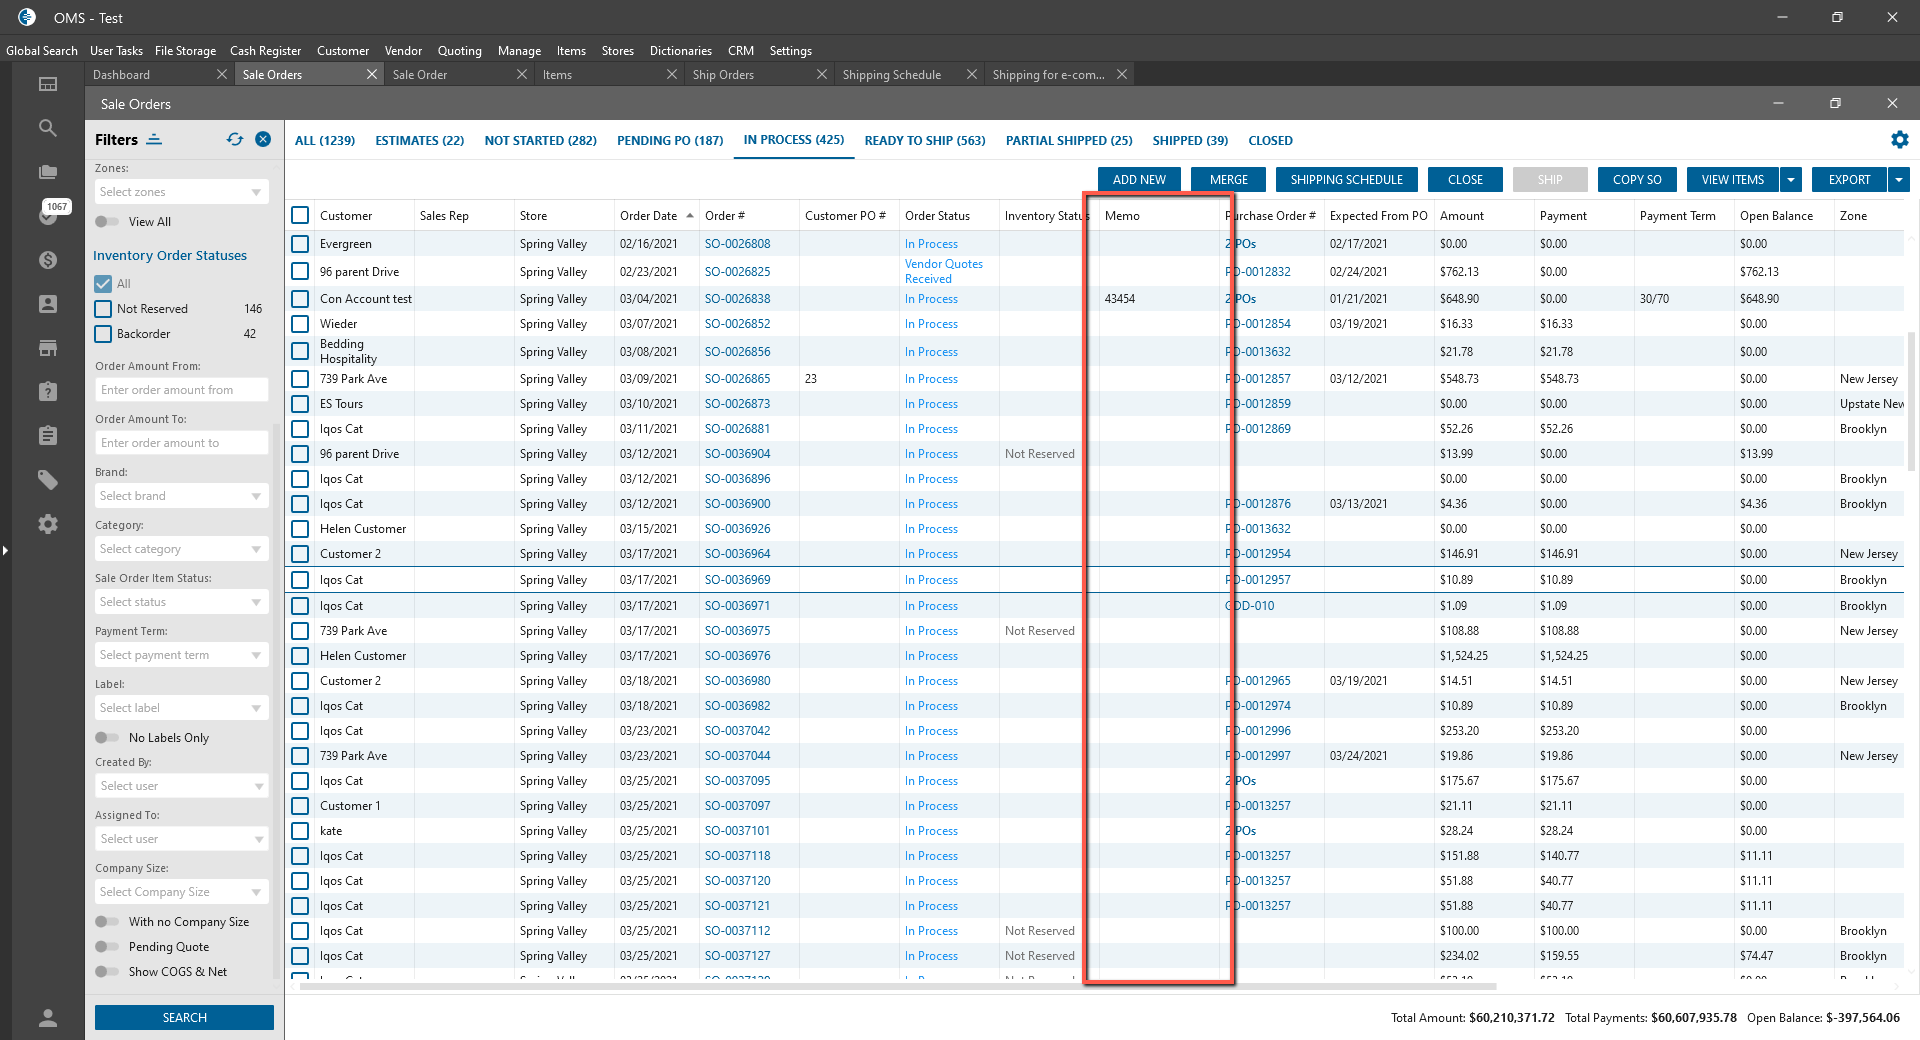This screenshot has width=1920, height=1040.
Task: Open grid settings gear at top right
Action: click(1899, 140)
